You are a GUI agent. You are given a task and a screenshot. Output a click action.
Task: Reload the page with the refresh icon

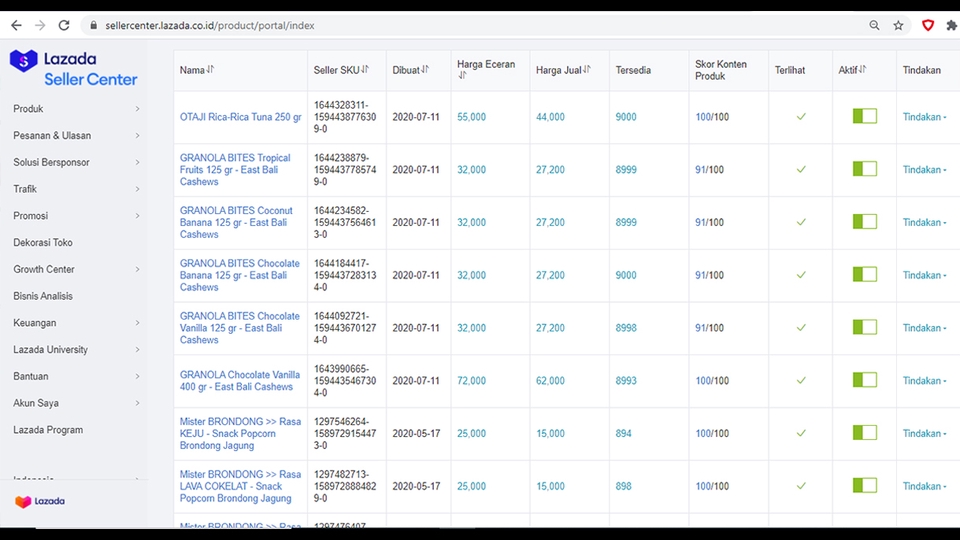click(64, 25)
